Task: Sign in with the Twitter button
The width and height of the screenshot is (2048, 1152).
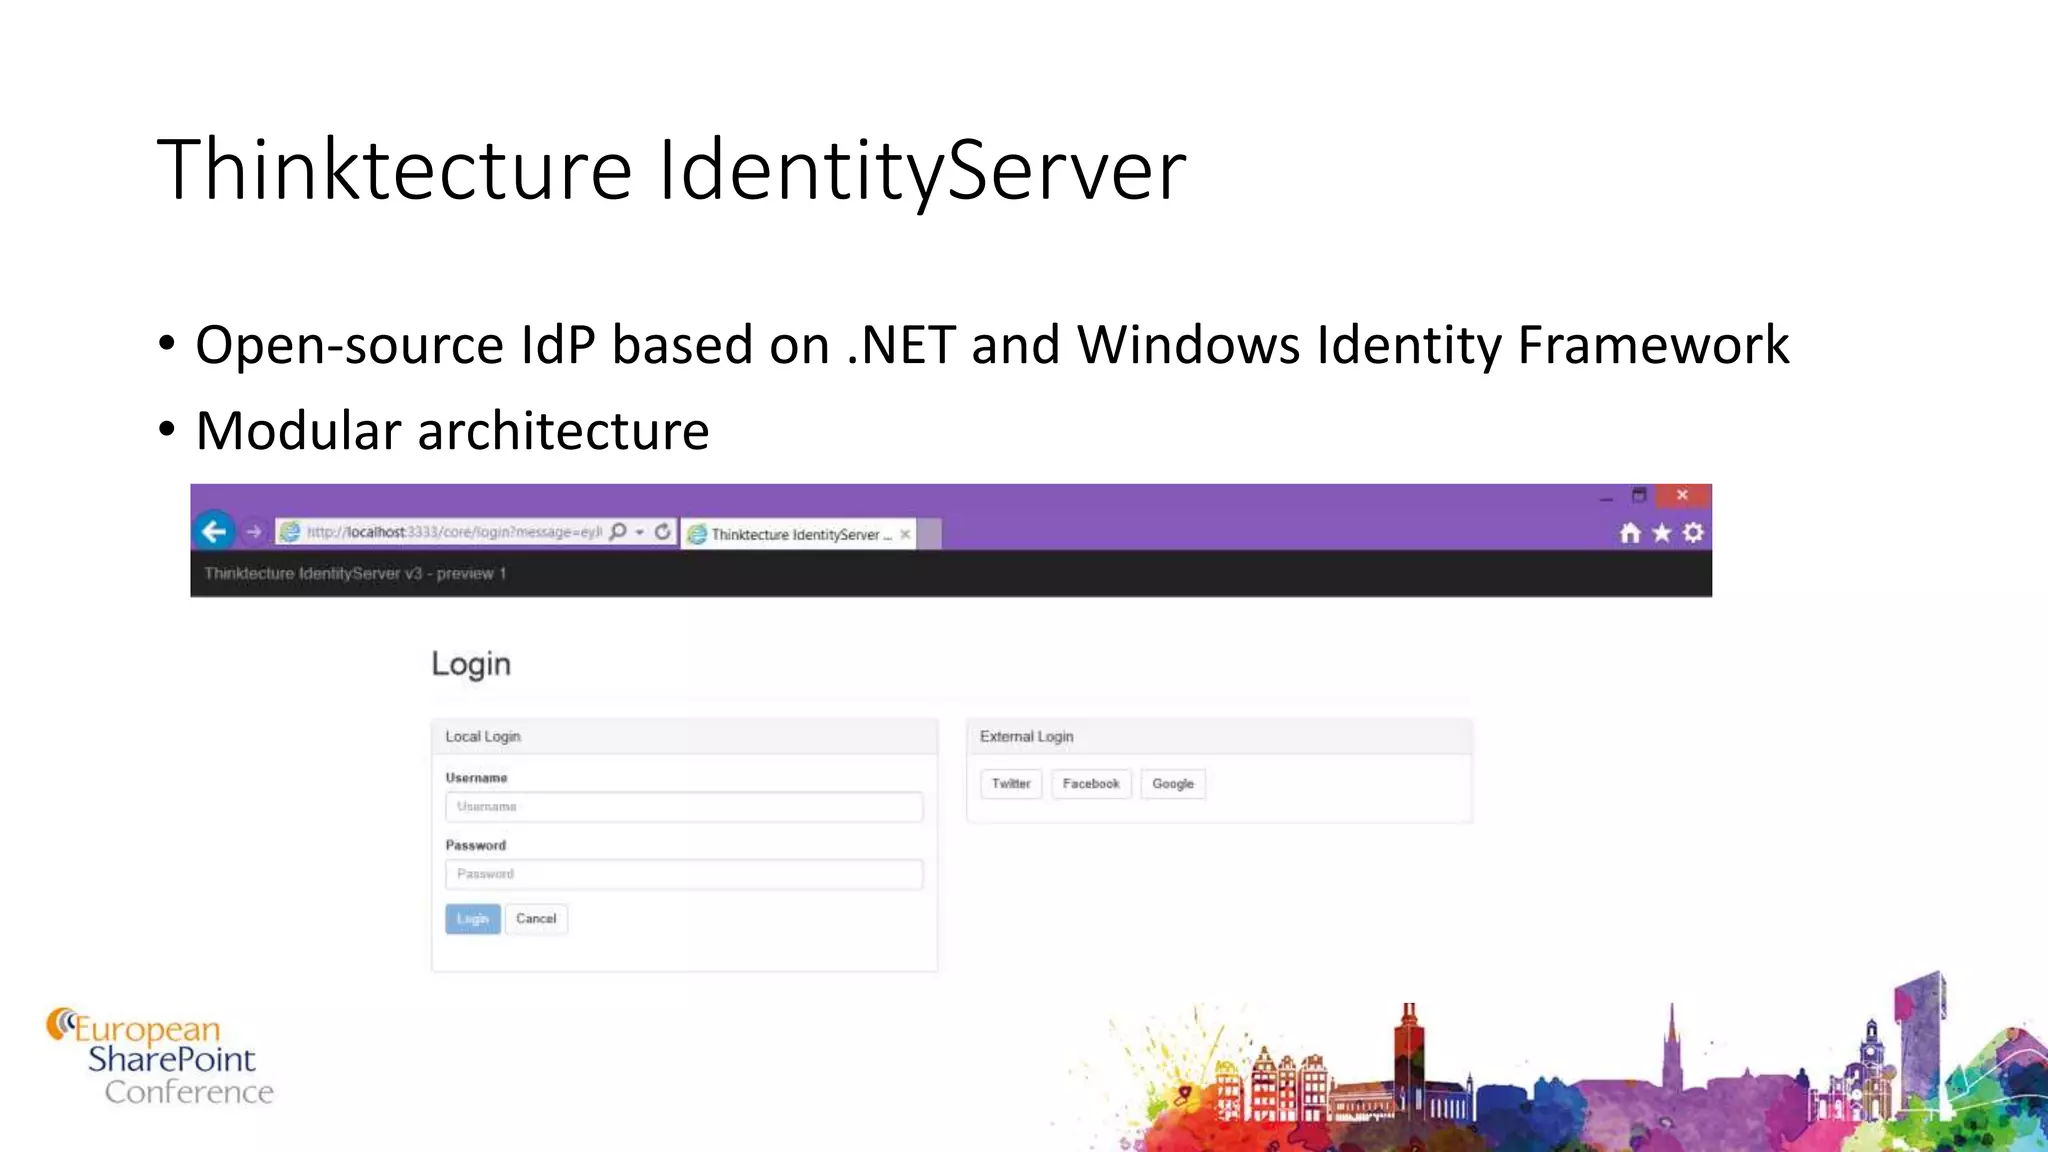Action: (x=1011, y=784)
